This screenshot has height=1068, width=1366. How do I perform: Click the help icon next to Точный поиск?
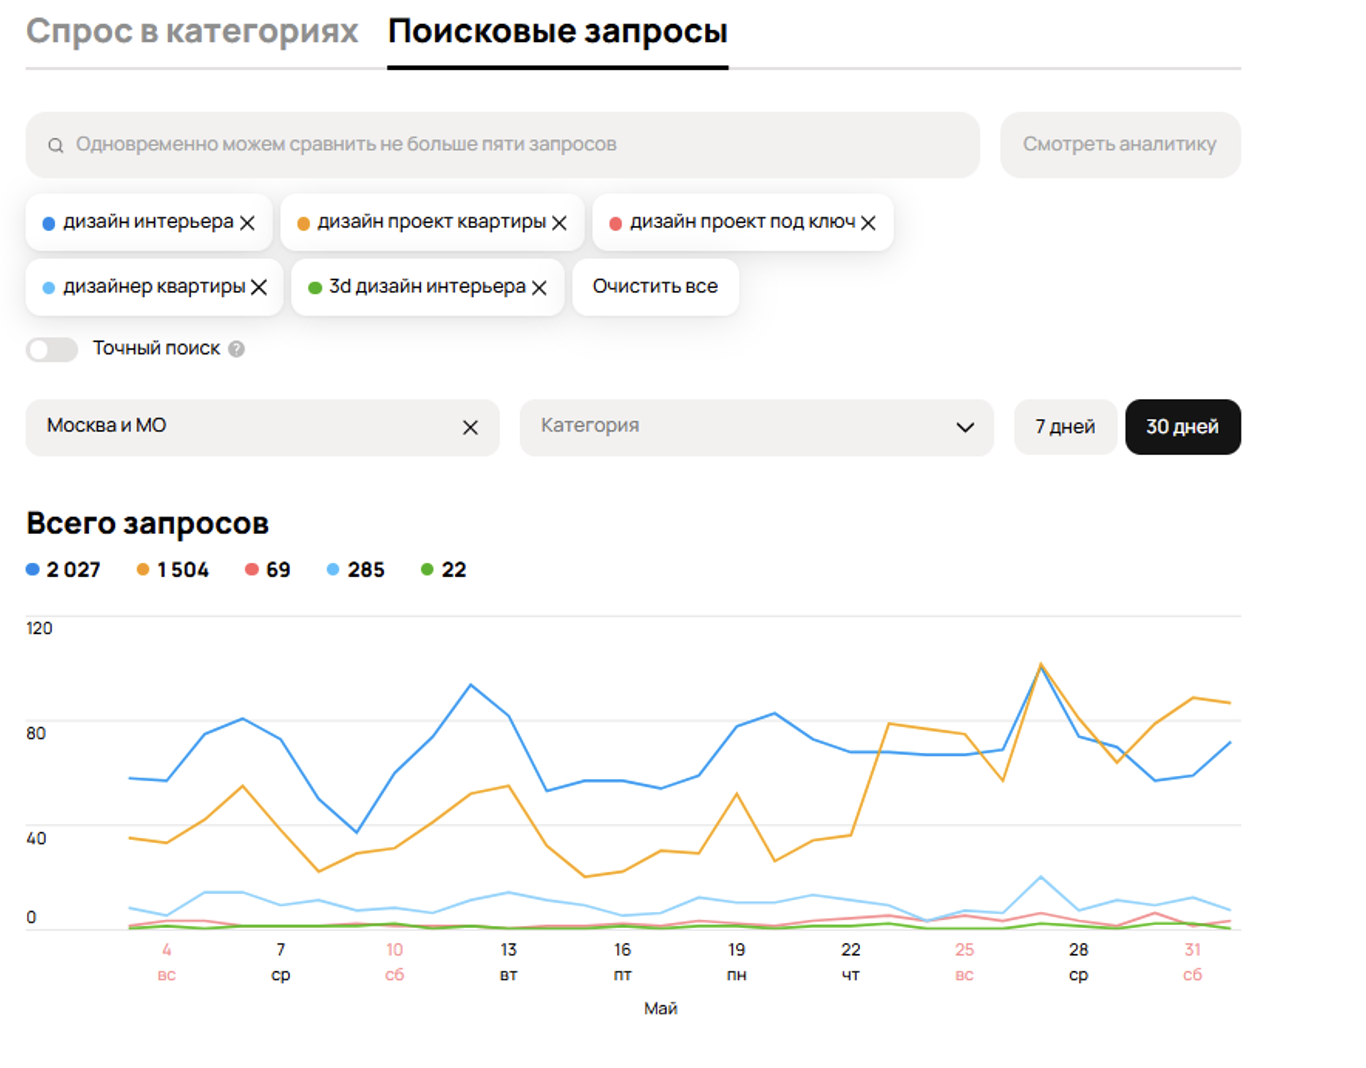[236, 349]
